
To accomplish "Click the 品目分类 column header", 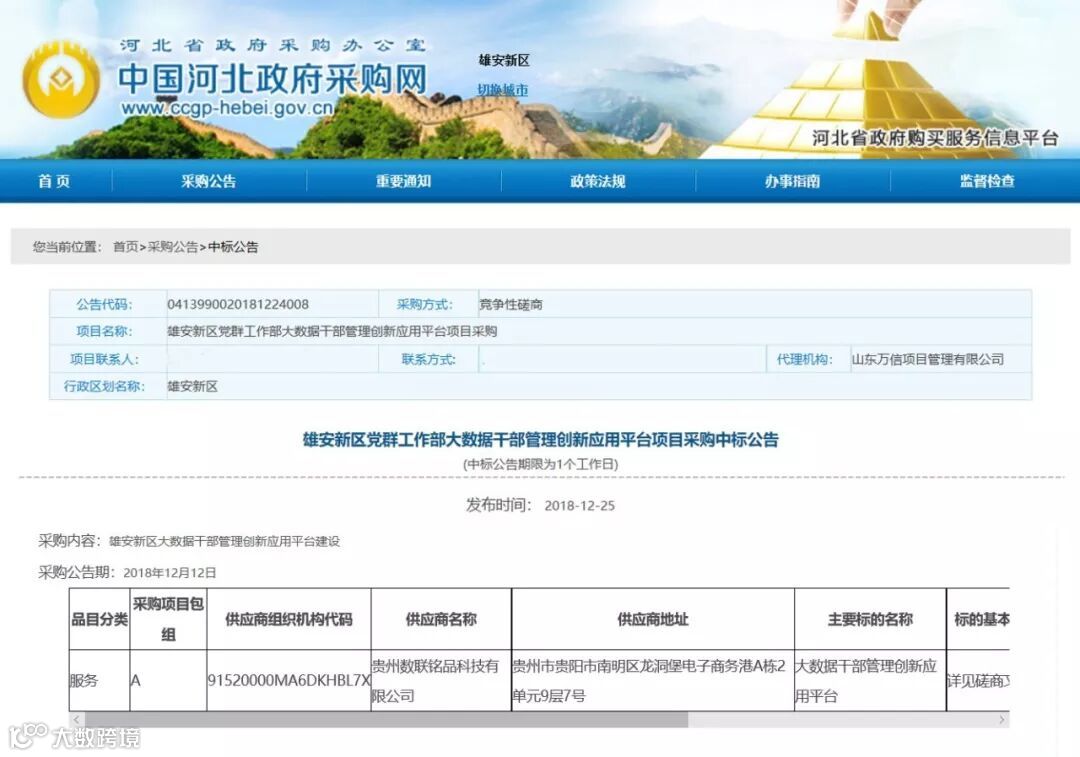I will tap(99, 619).
